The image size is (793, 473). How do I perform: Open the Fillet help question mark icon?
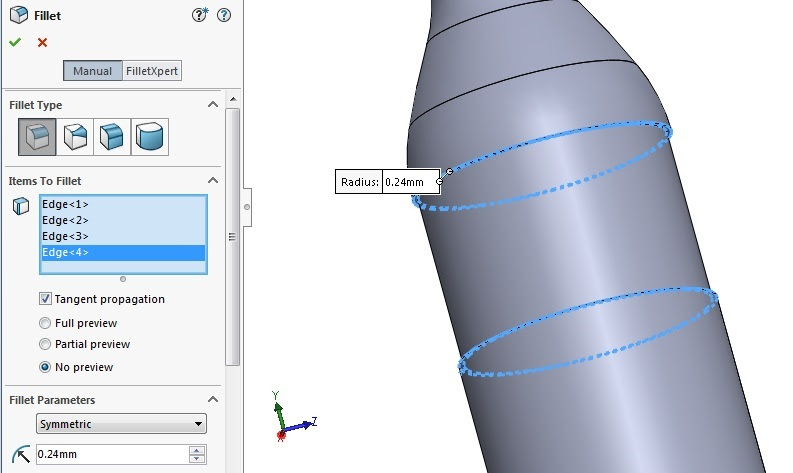(224, 15)
